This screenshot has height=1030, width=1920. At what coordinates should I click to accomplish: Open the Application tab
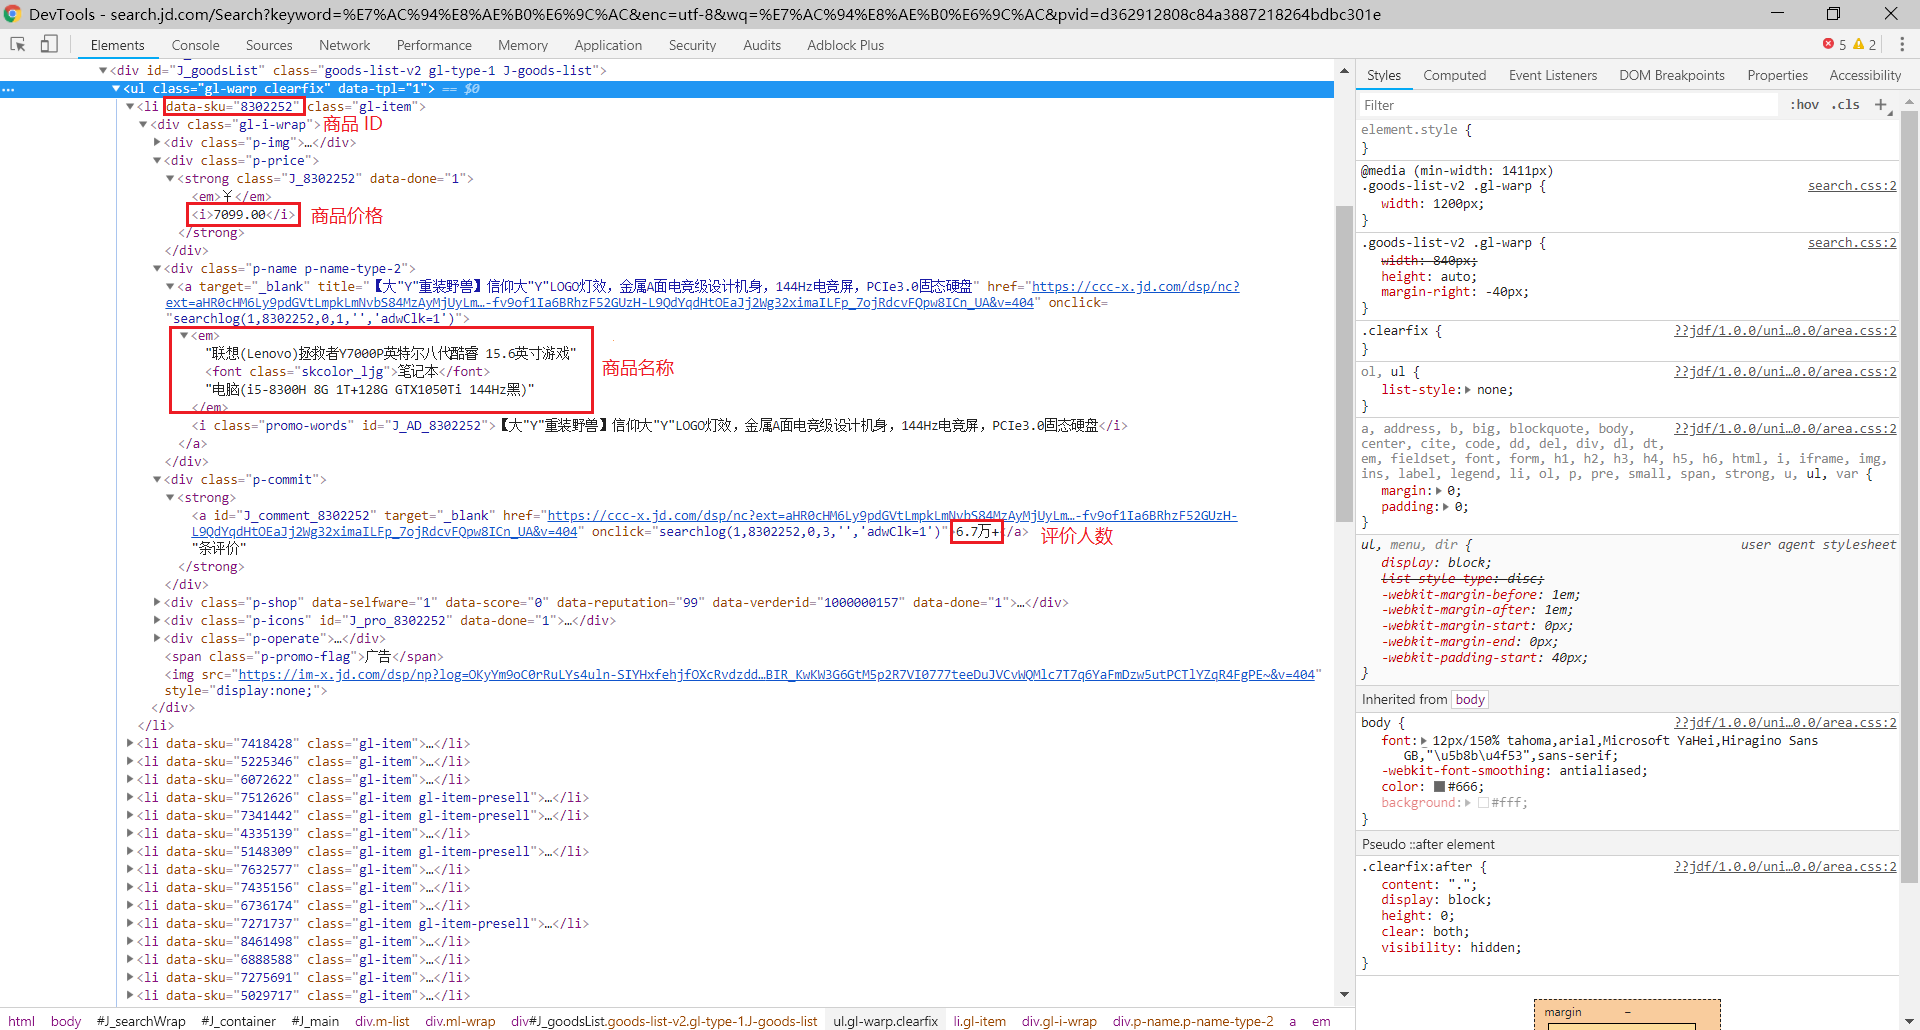point(608,45)
